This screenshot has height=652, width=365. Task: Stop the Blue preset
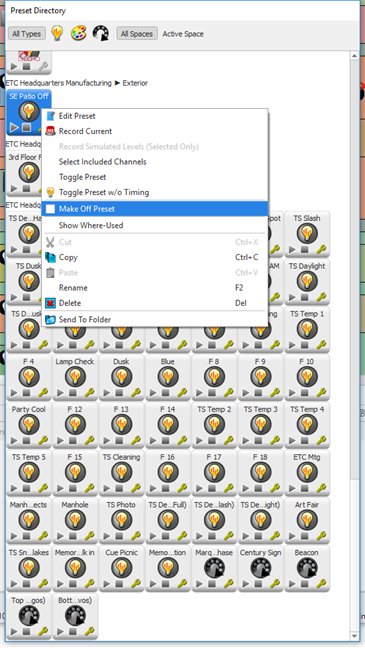click(x=165, y=393)
